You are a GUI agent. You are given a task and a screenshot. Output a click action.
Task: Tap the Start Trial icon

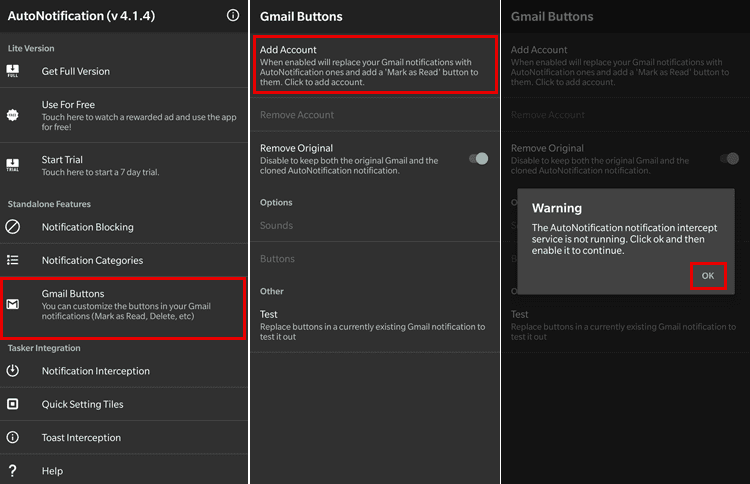tap(13, 165)
